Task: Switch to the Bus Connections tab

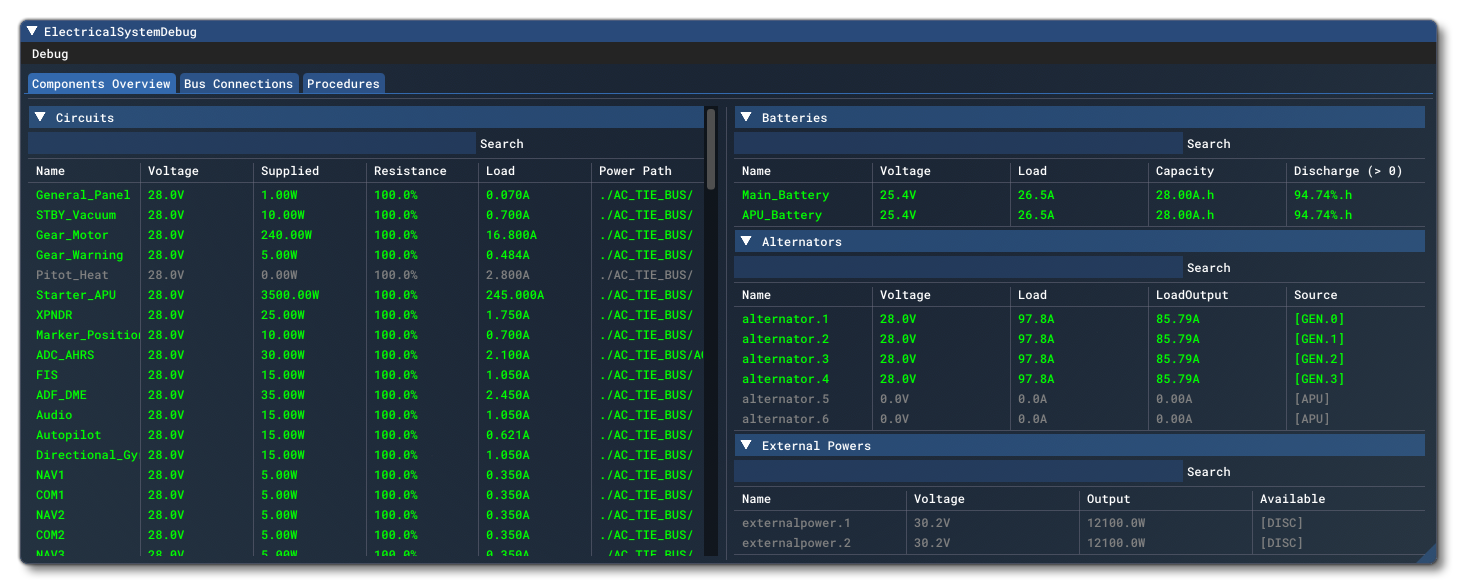Action: [238, 84]
